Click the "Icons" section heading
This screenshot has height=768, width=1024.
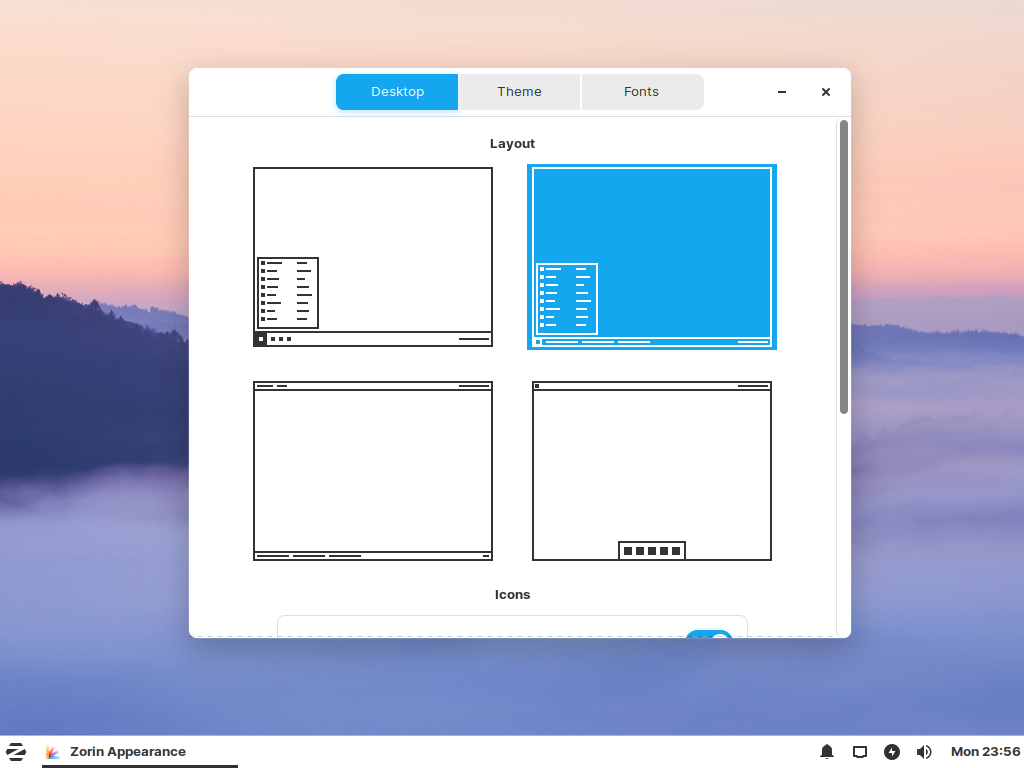[x=512, y=595]
